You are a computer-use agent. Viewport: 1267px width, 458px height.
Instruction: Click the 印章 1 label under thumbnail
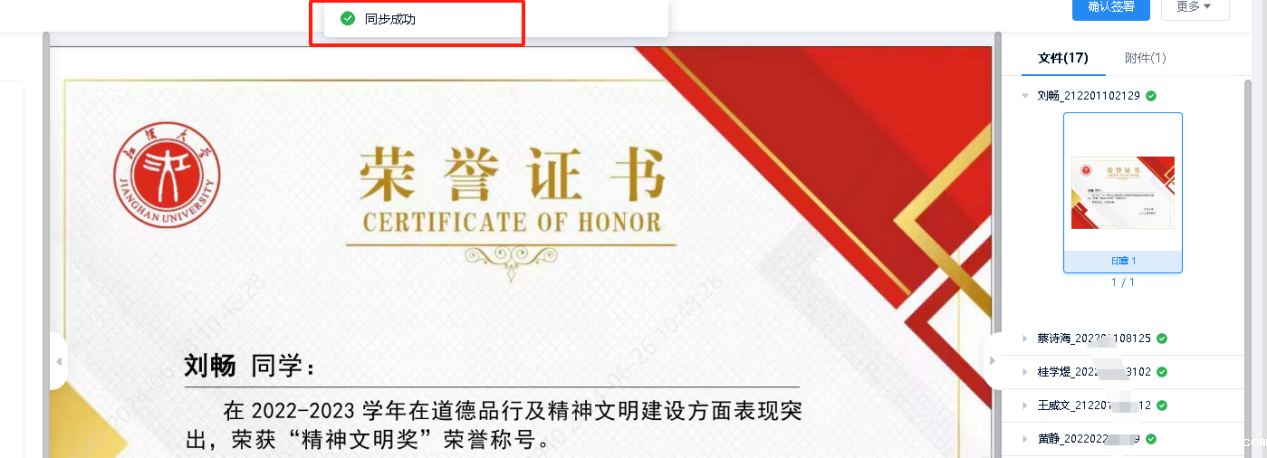tap(1123, 261)
